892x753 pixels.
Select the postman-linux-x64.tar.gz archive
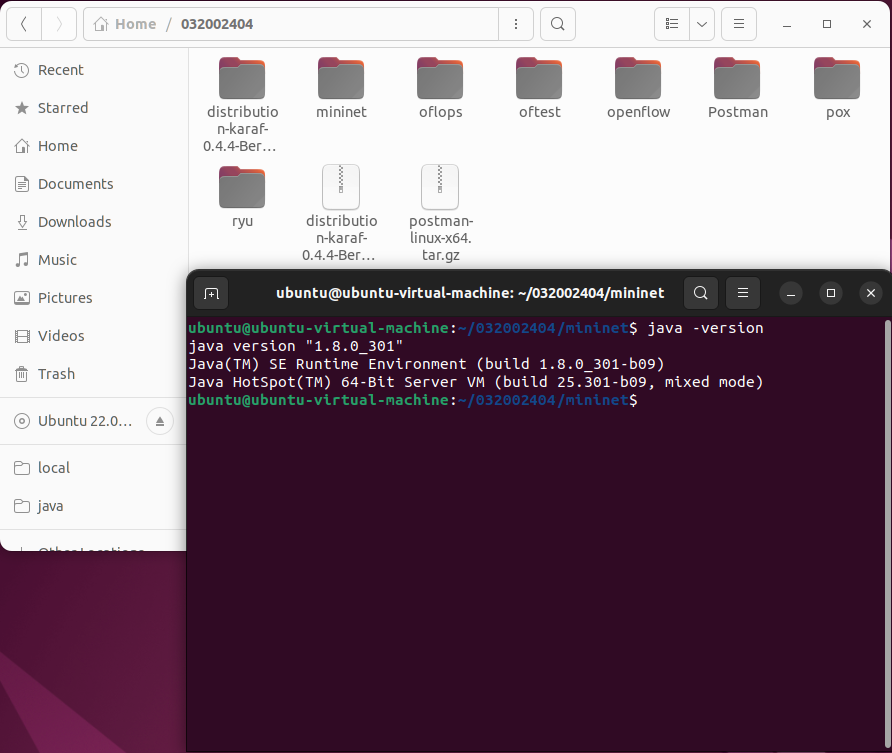[440, 213]
